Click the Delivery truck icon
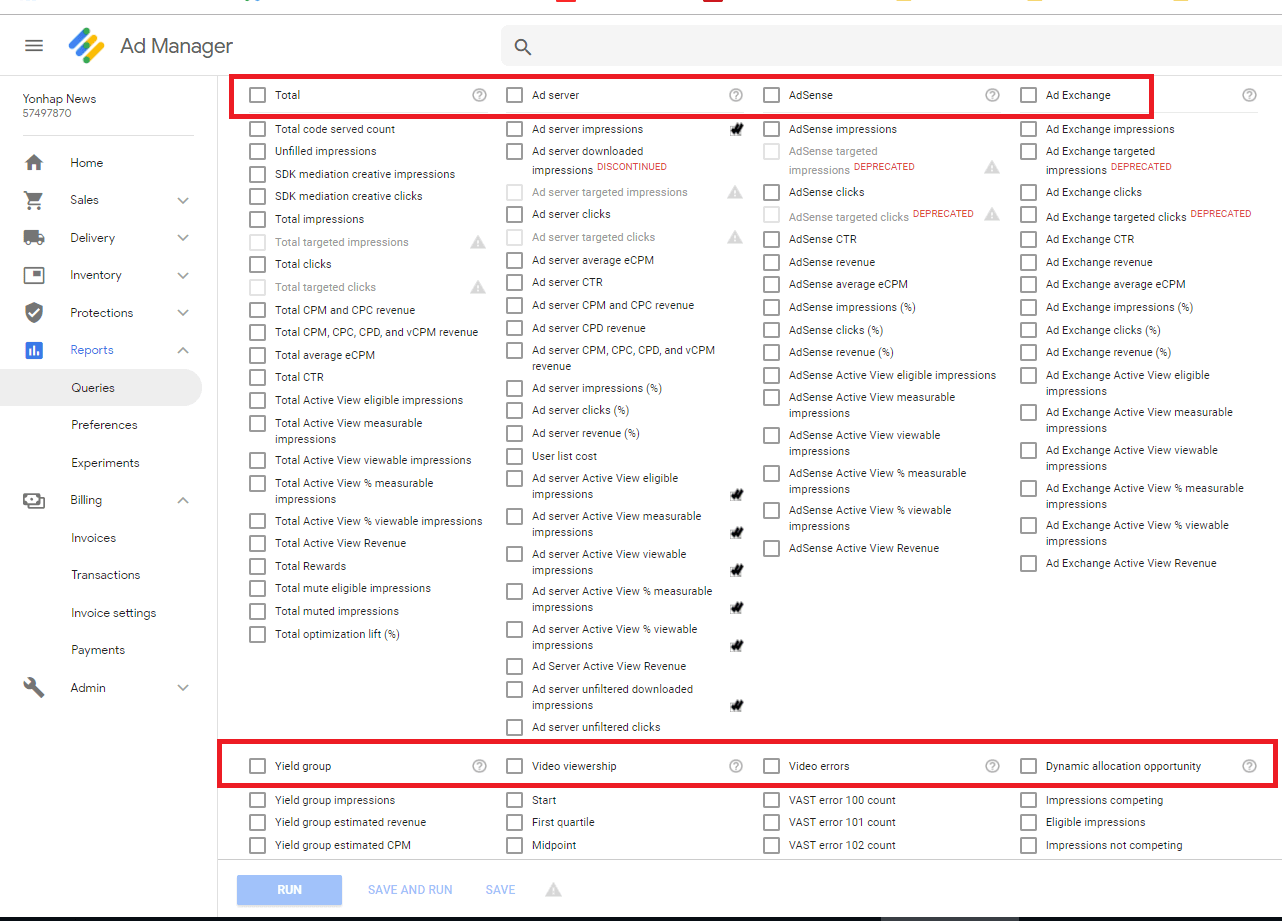This screenshot has width=1282, height=921. pos(34,238)
